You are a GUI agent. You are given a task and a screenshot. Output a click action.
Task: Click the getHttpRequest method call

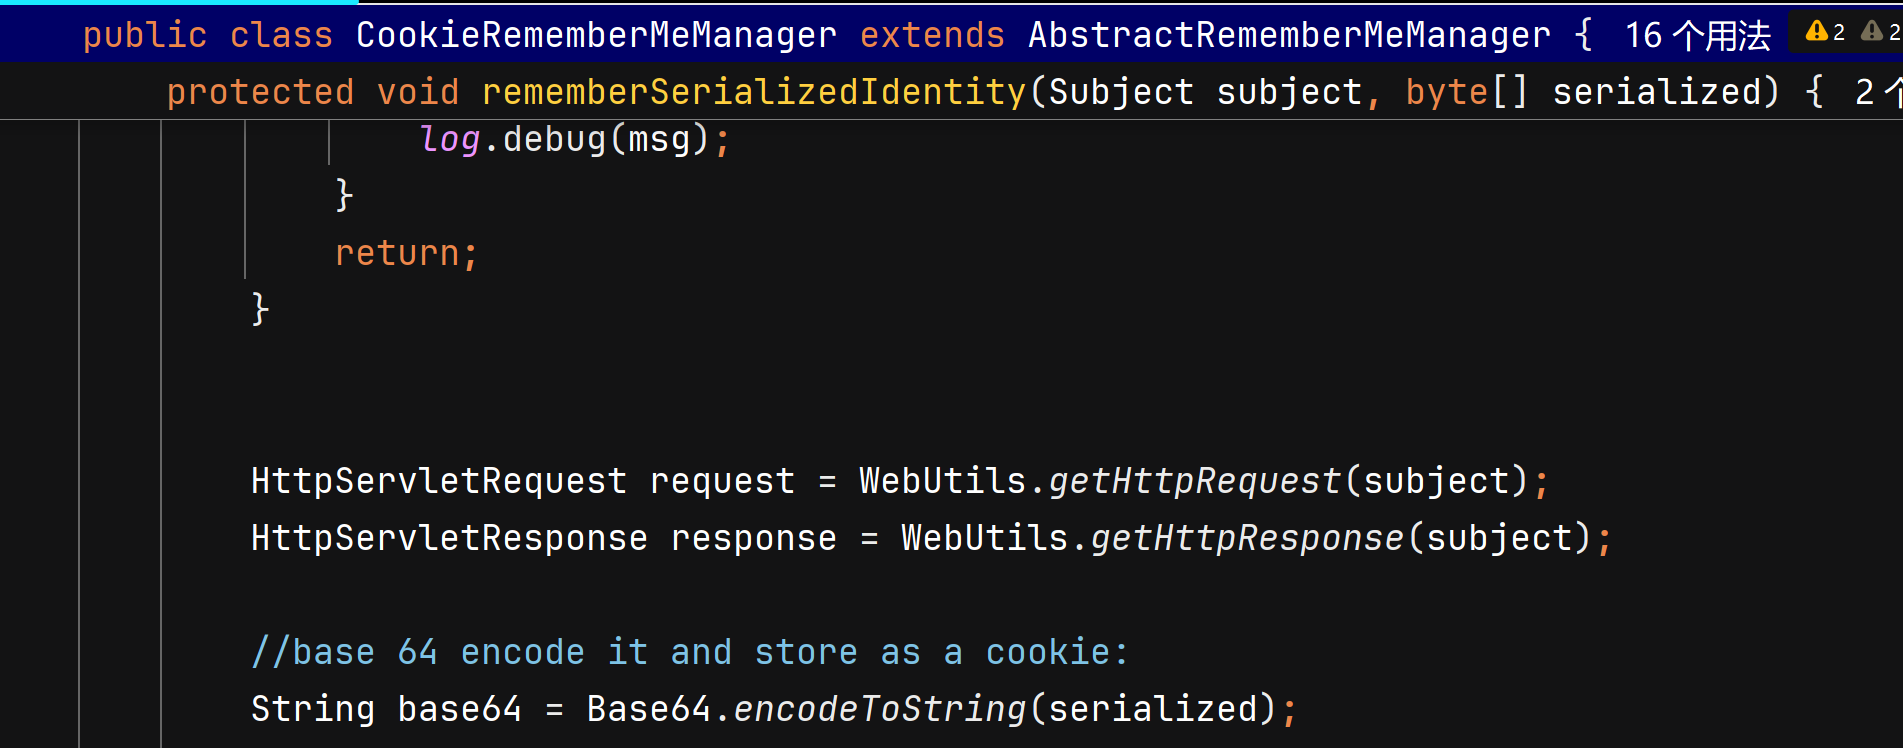[1195, 481]
